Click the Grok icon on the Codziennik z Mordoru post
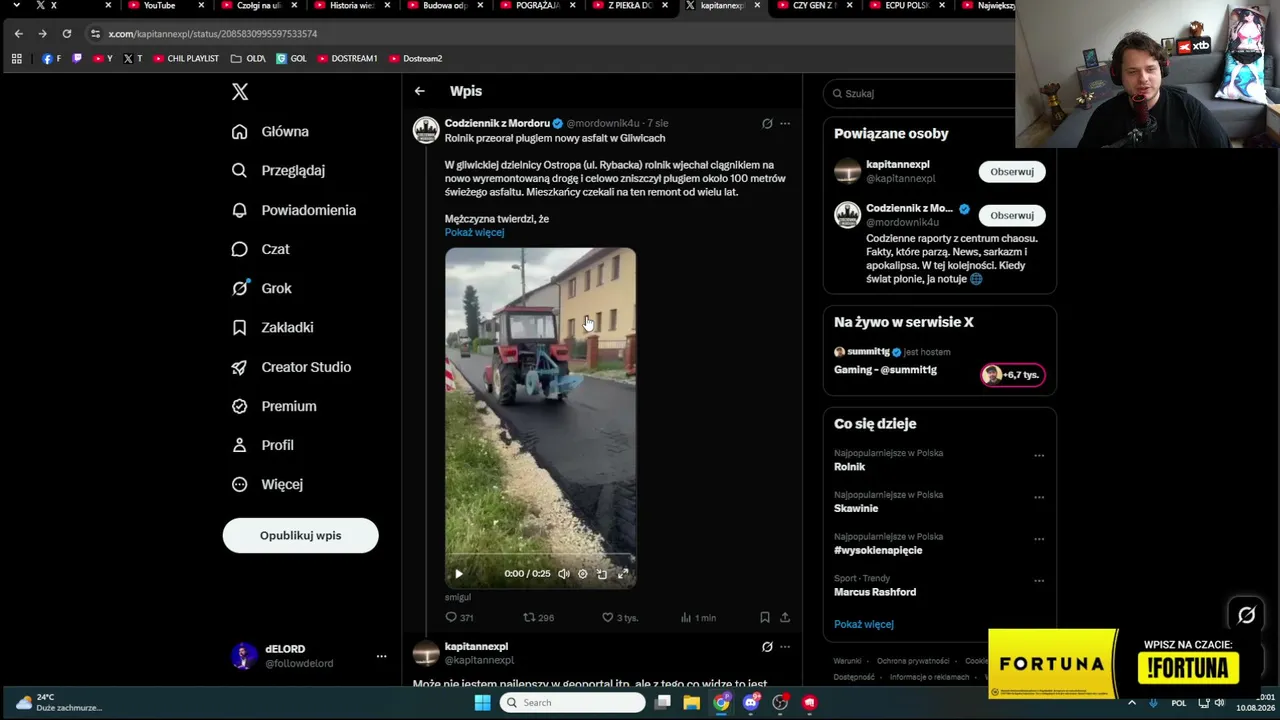 click(767, 124)
